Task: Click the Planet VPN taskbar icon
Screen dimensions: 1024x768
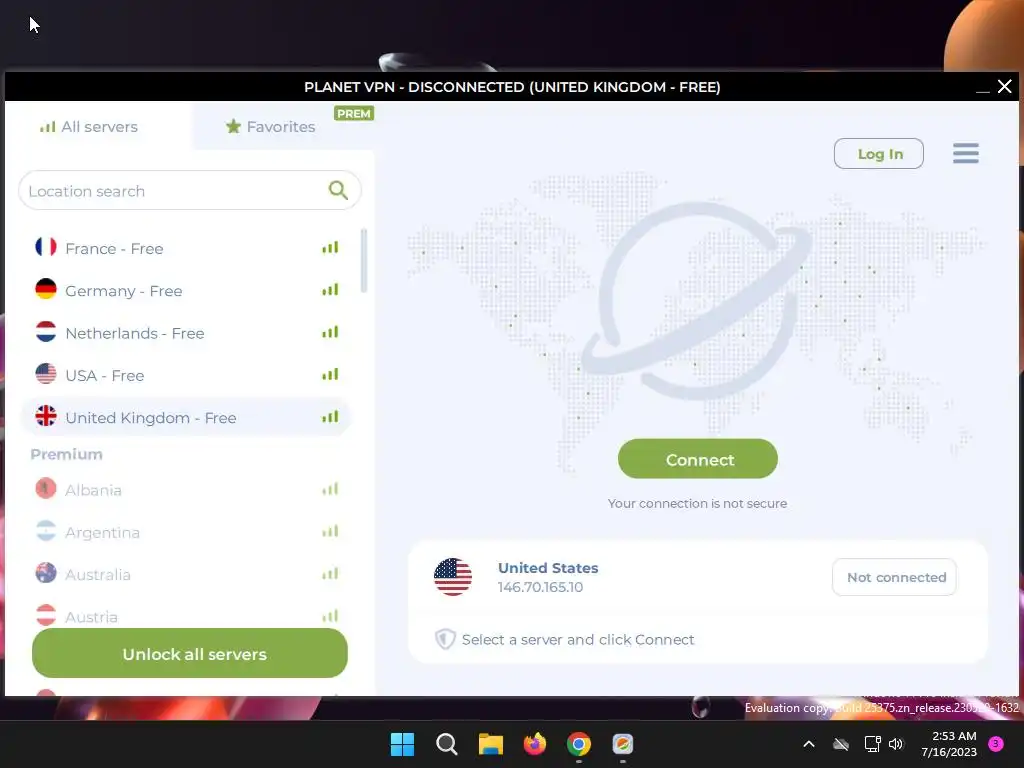Action: pos(622,744)
